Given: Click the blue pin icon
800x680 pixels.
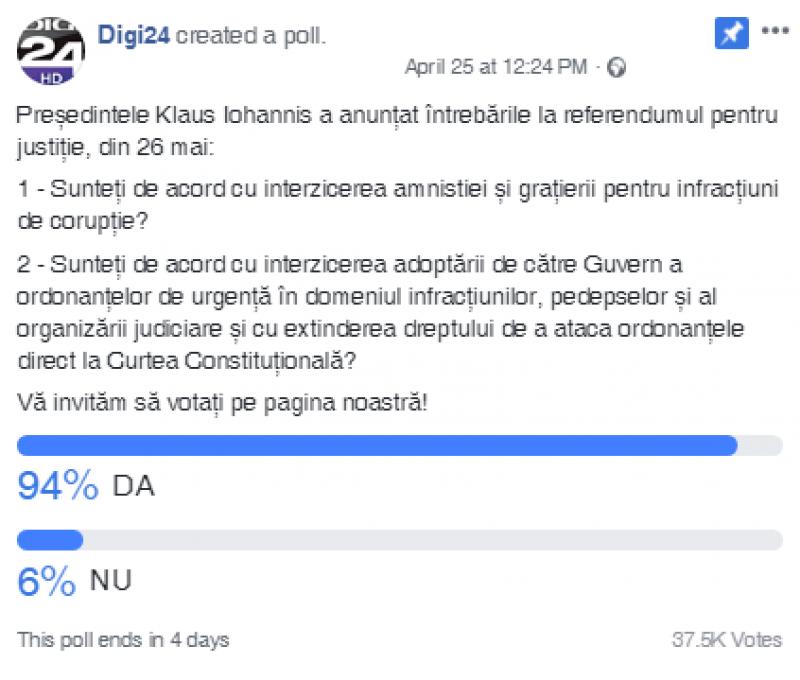Looking at the screenshot, I should click(730, 32).
